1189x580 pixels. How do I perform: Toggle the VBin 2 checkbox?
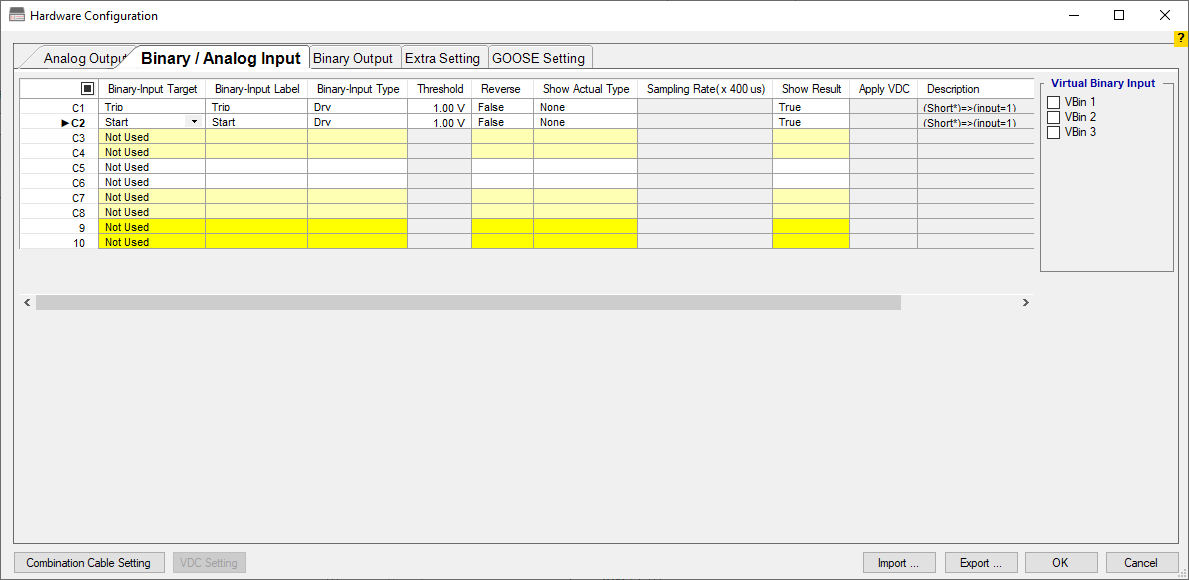[1053, 118]
